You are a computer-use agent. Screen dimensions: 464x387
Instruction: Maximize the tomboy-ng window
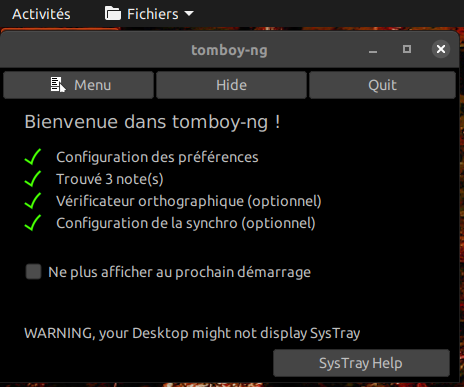[x=407, y=49]
